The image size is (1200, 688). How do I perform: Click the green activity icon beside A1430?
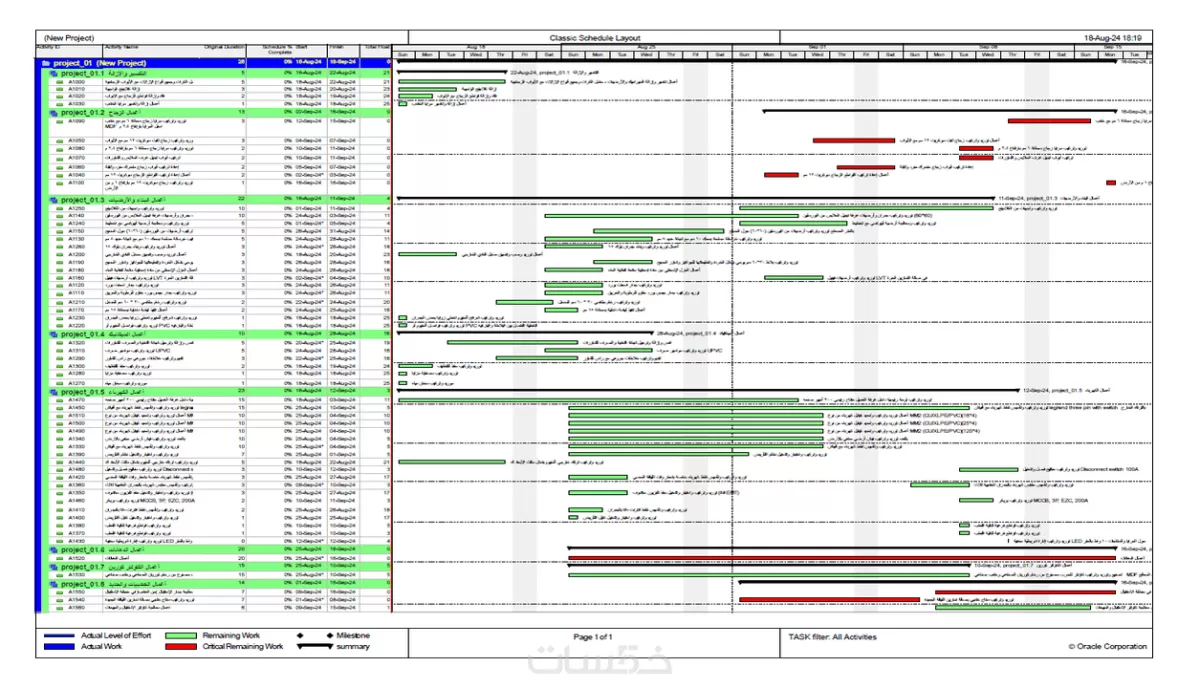click(x=60, y=541)
